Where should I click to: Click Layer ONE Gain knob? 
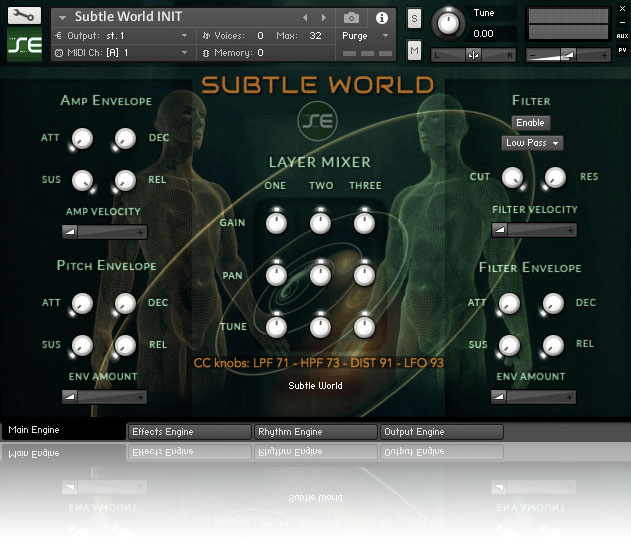[x=276, y=221]
